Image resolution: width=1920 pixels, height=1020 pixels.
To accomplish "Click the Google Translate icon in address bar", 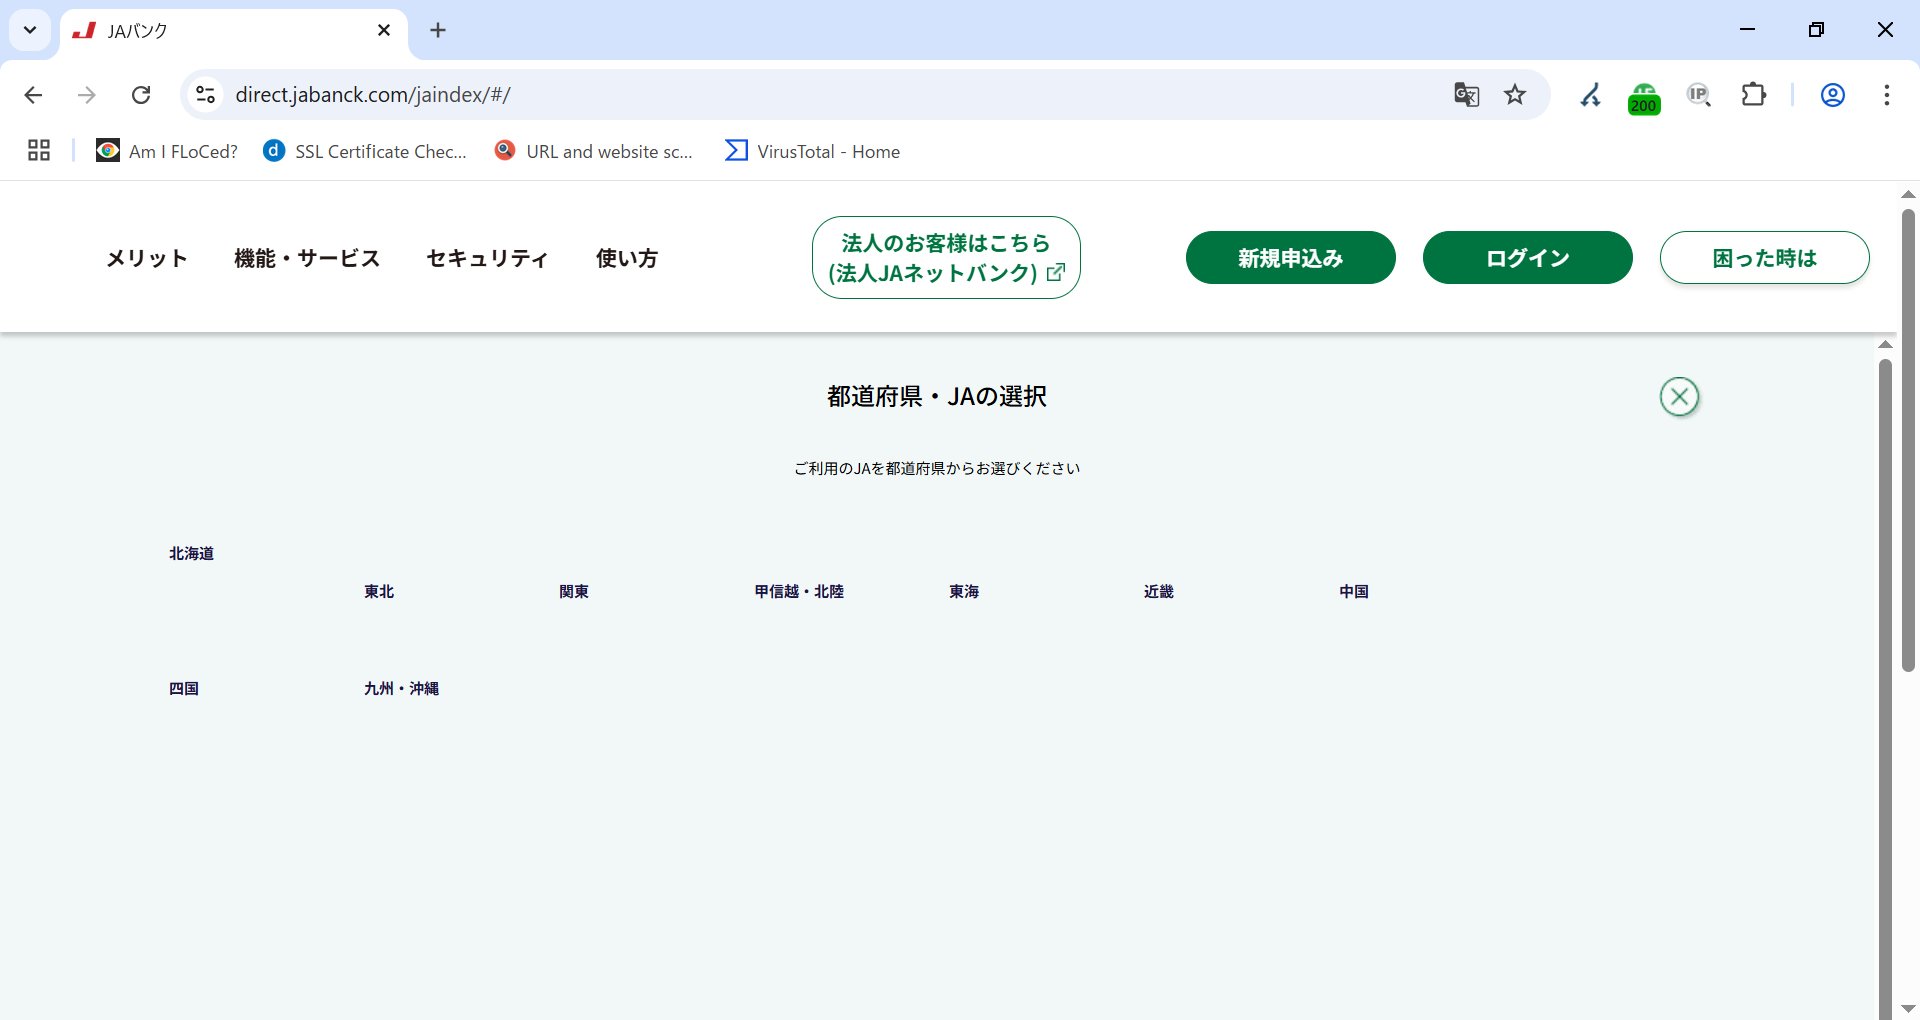I will pyautogui.click(x=1466, y=95).
